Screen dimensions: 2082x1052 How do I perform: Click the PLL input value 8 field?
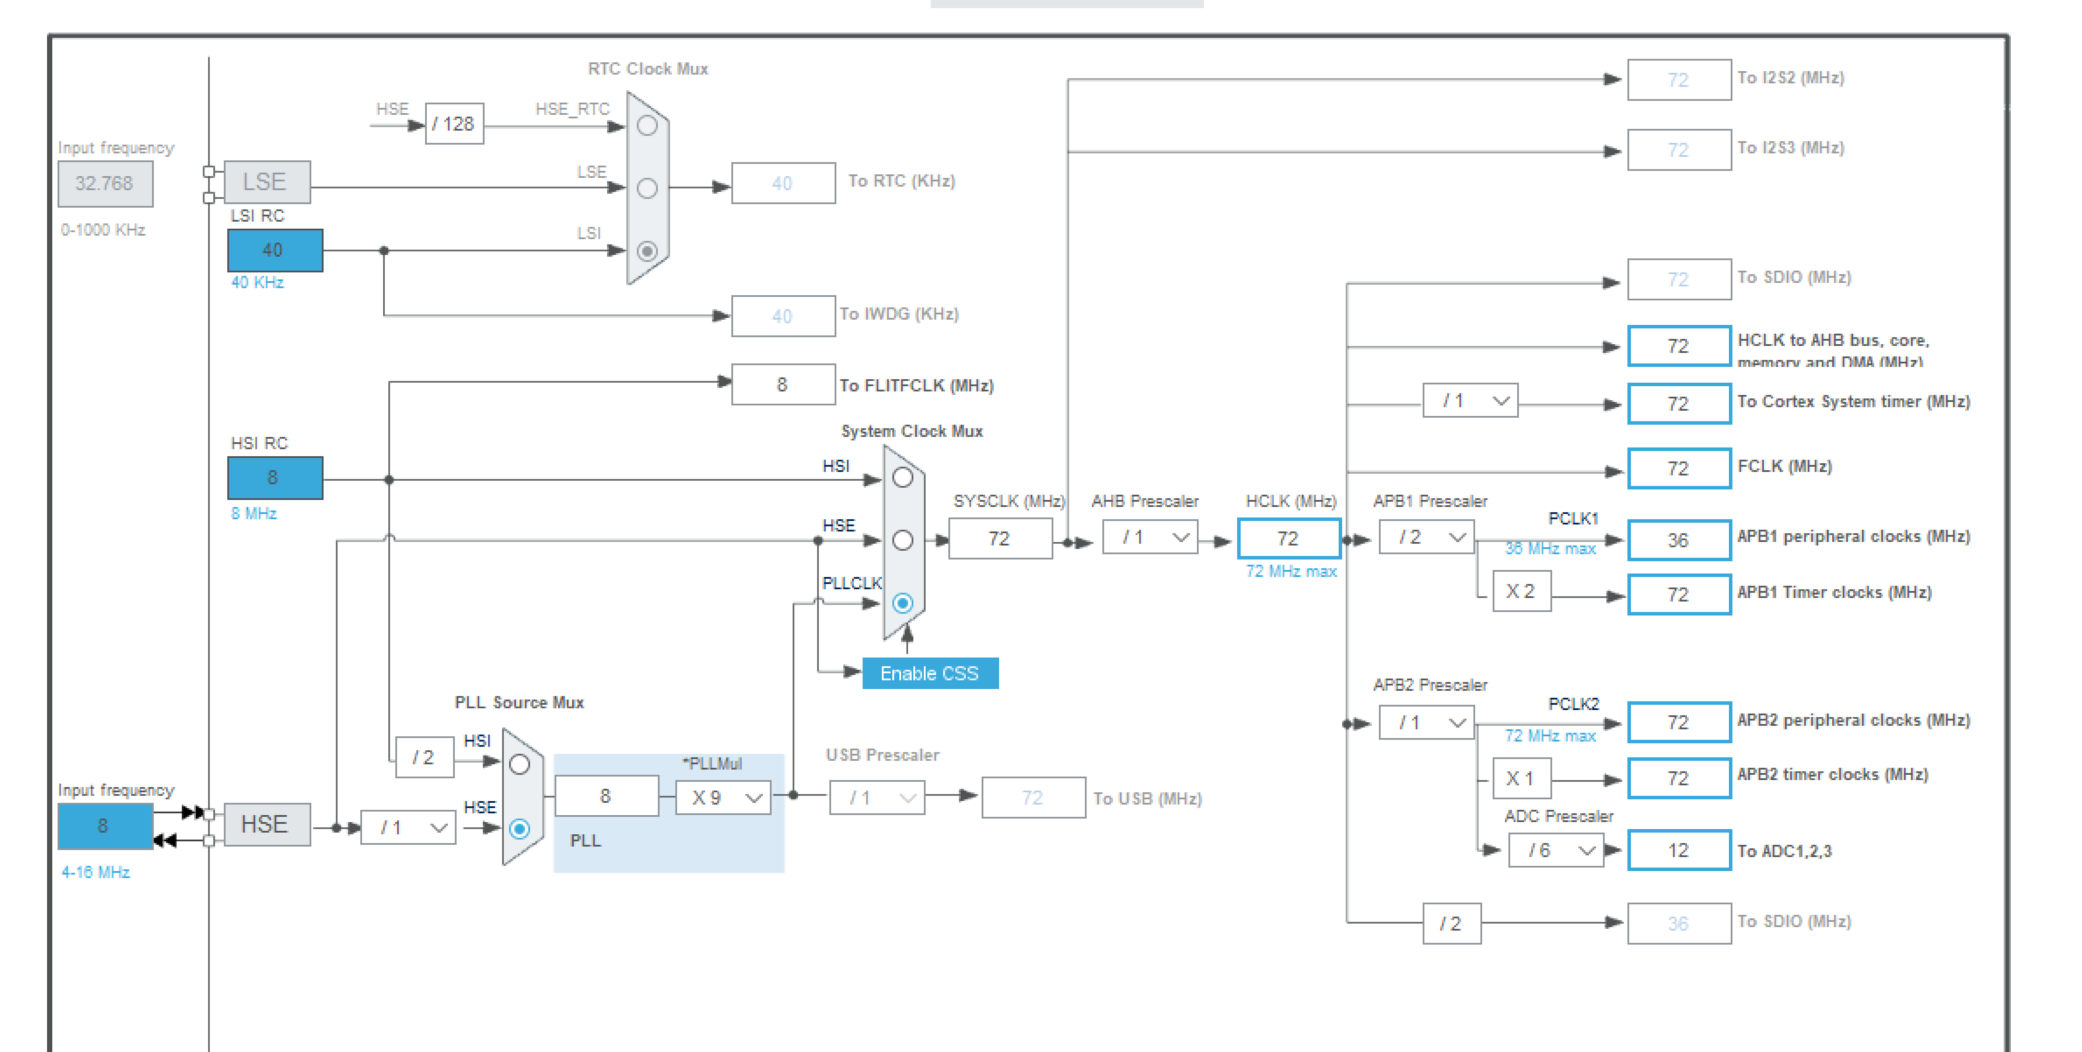607,797
